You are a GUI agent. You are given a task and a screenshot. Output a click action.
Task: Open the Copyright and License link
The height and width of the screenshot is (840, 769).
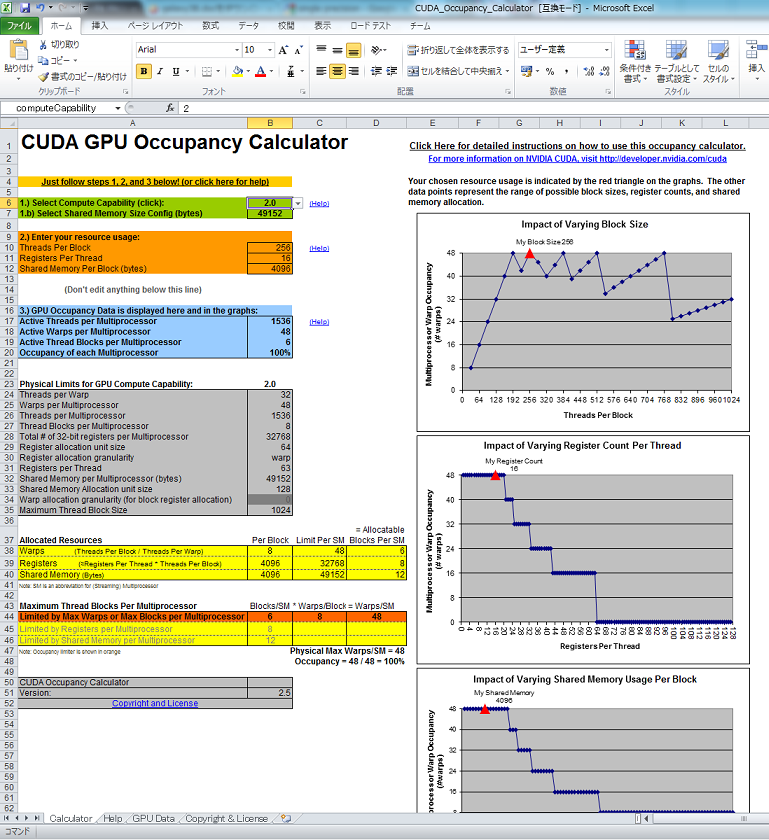[x=154, y=703]
